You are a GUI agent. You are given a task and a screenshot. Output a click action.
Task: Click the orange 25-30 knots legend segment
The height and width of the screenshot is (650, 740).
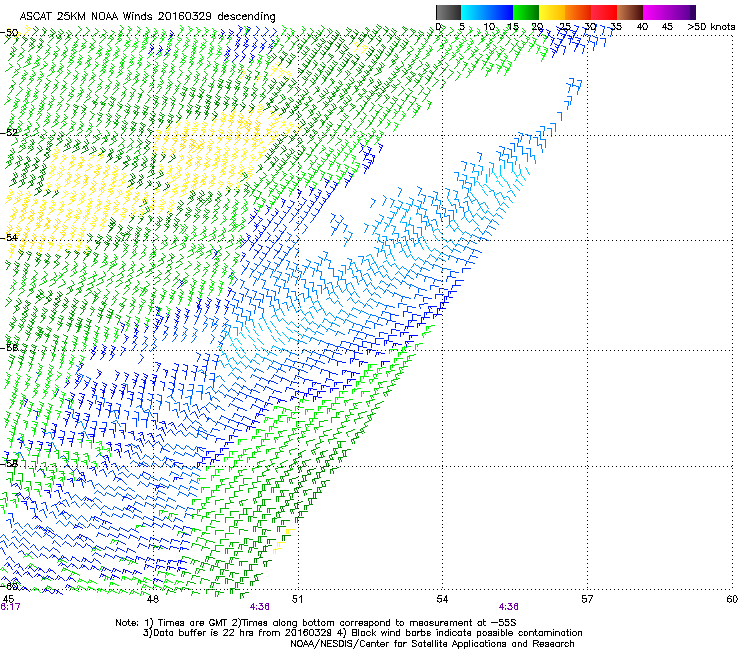click(578, 12)
